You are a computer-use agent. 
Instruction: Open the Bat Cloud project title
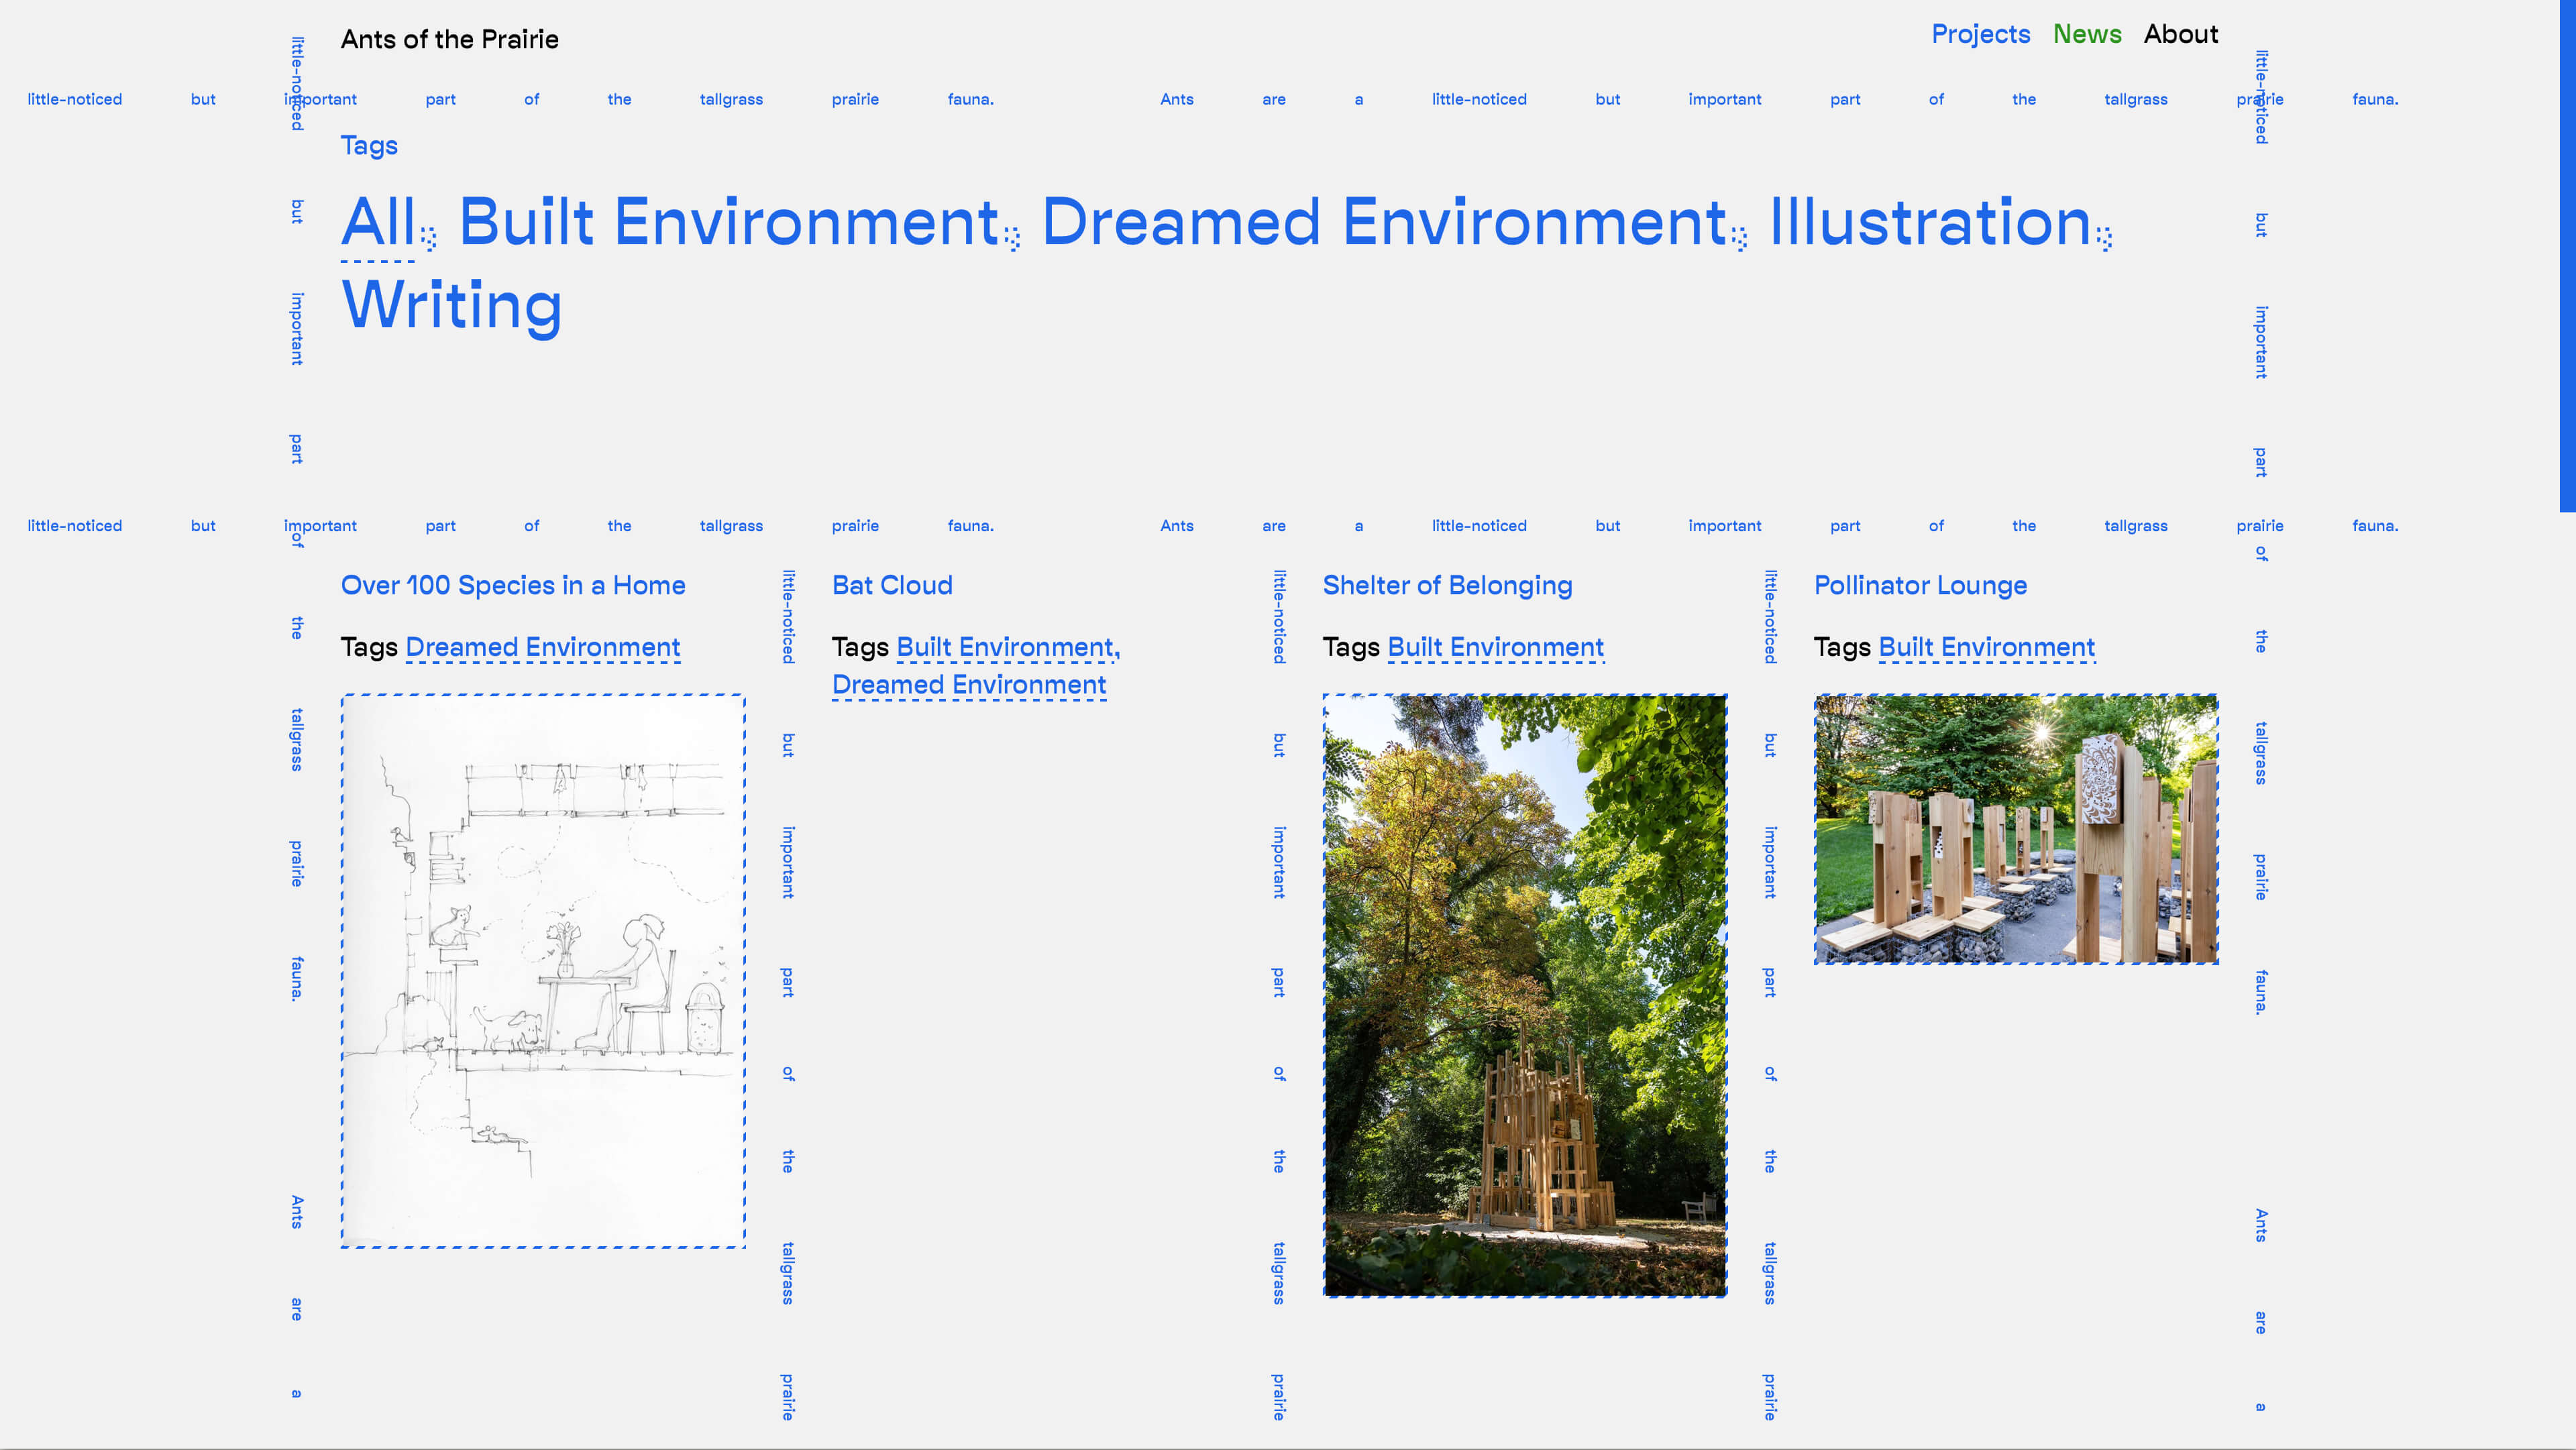(x=892, y=585)
